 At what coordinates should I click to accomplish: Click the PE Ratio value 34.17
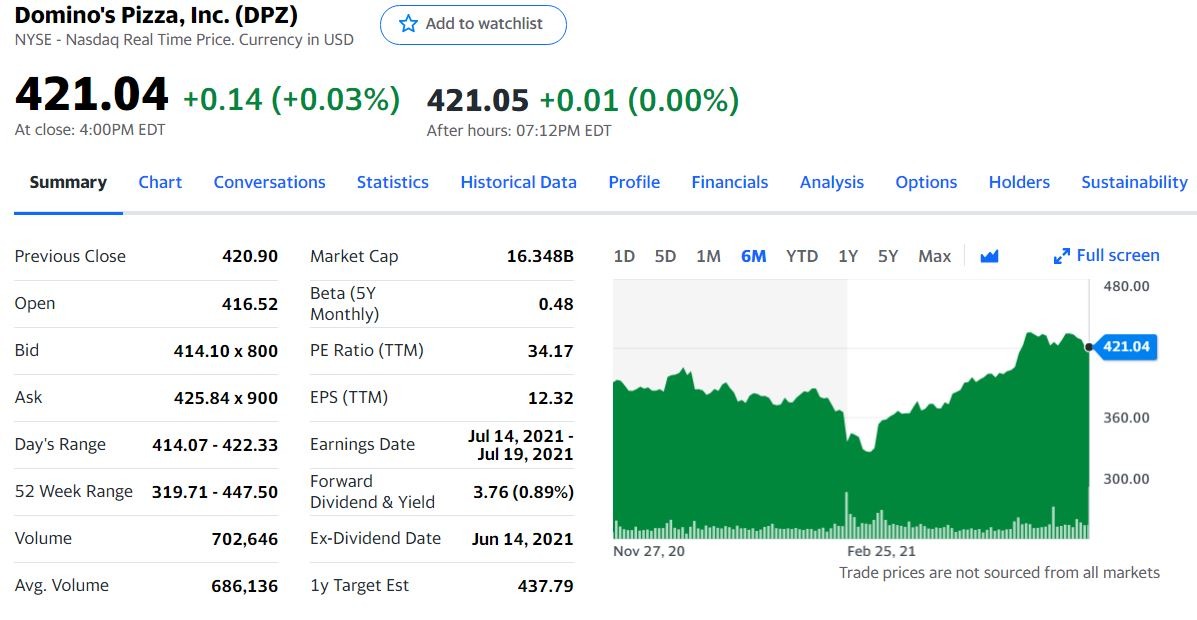pyautogui.click(x=550, y=351)
